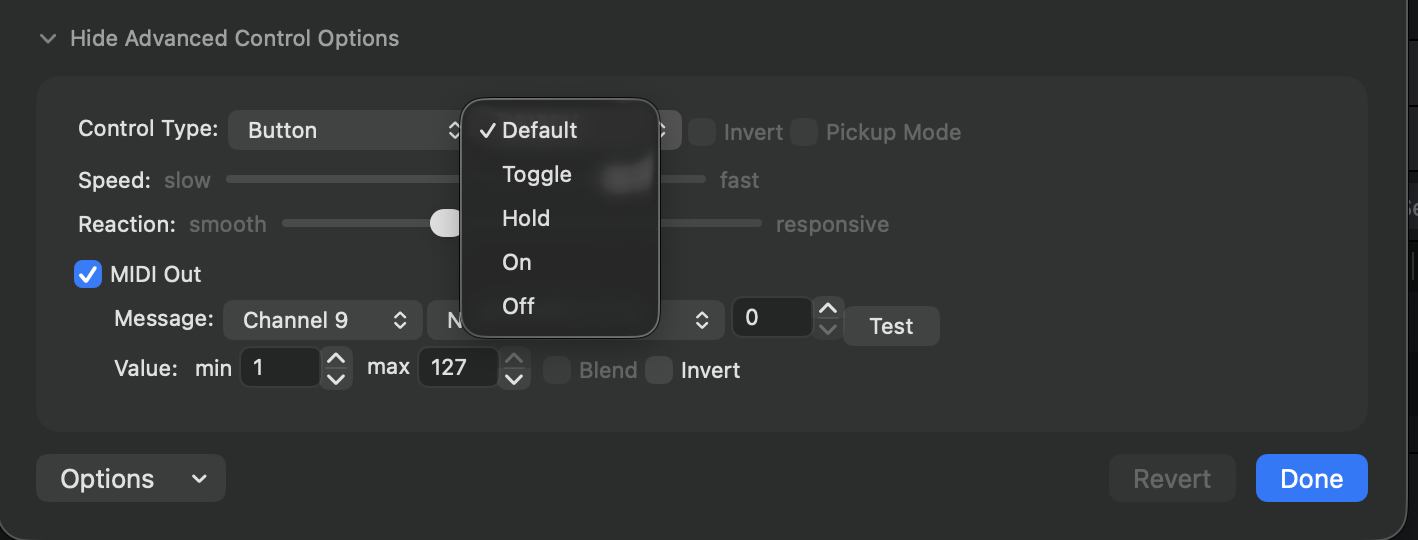This screenshot has width=1418, height=540.
Task: Enable the Pickup Mode checkbox
Action: click(x=804, y=132)
